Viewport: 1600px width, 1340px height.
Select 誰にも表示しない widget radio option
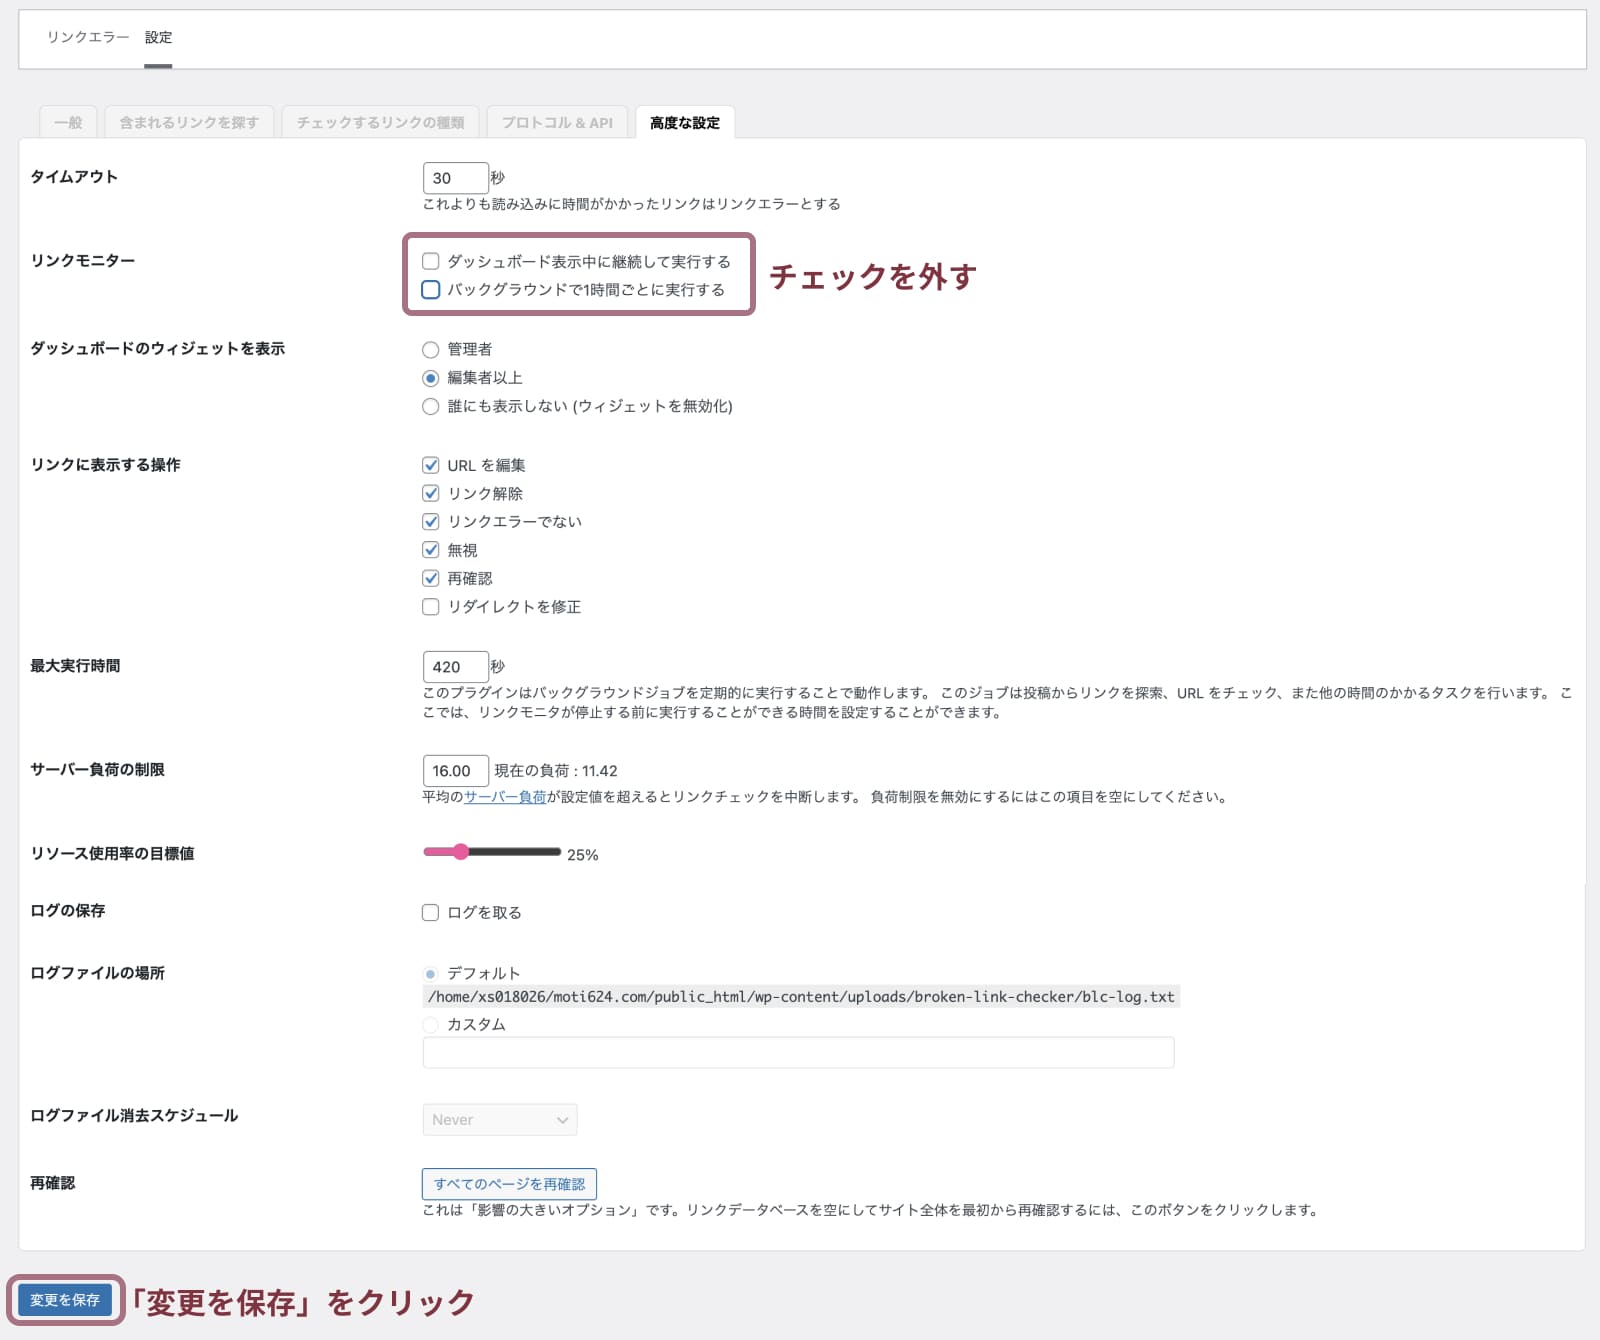431,406
